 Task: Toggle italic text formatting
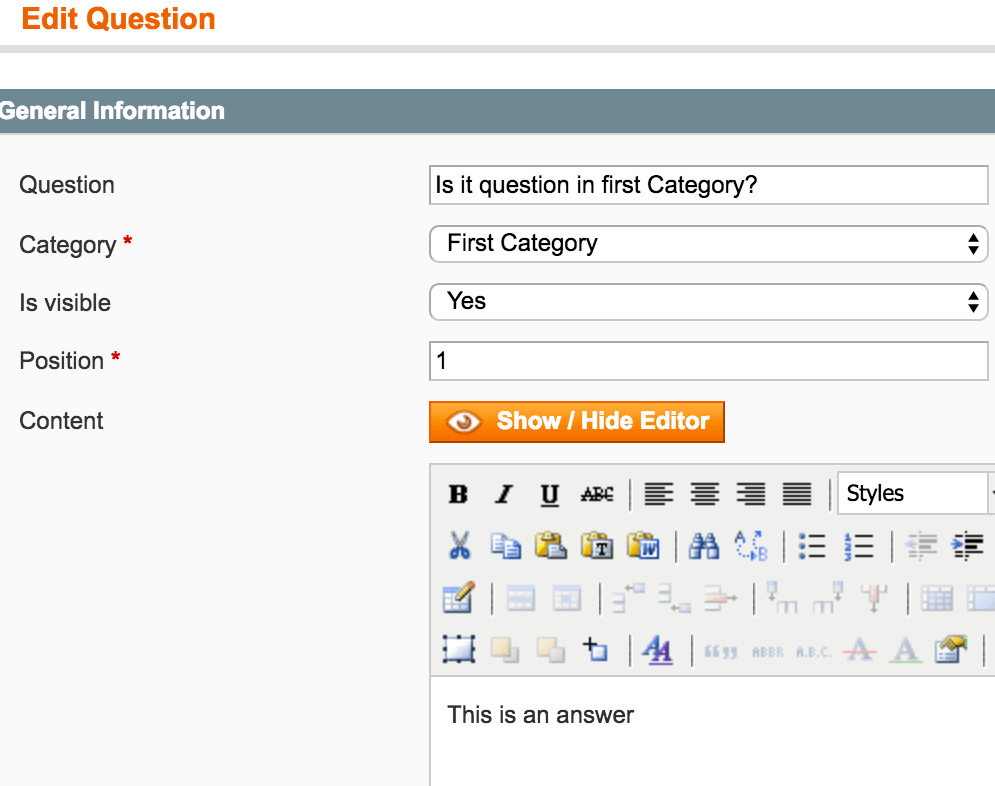(504, 494)
